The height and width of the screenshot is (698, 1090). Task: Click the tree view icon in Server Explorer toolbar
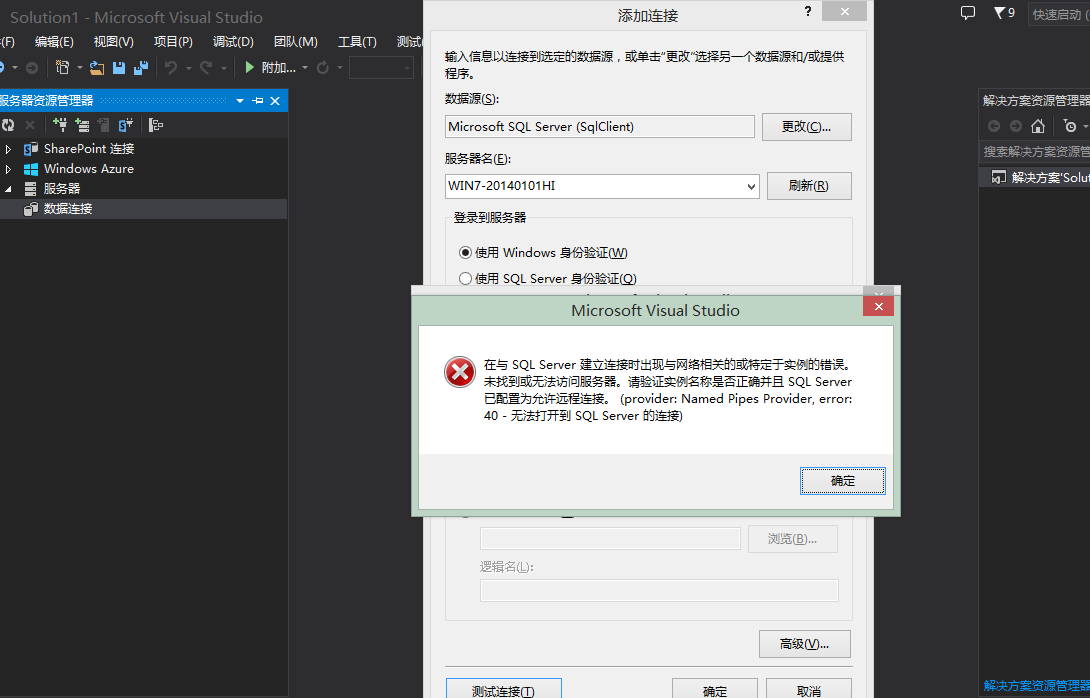[x=156, y=125]
